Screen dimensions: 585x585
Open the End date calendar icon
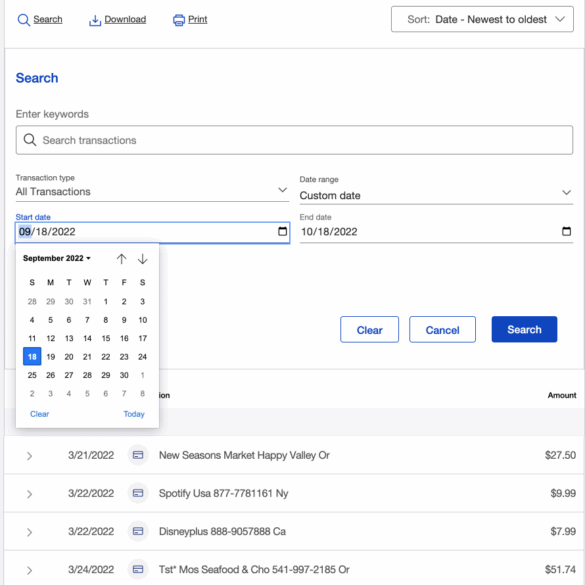pos(566,231)
